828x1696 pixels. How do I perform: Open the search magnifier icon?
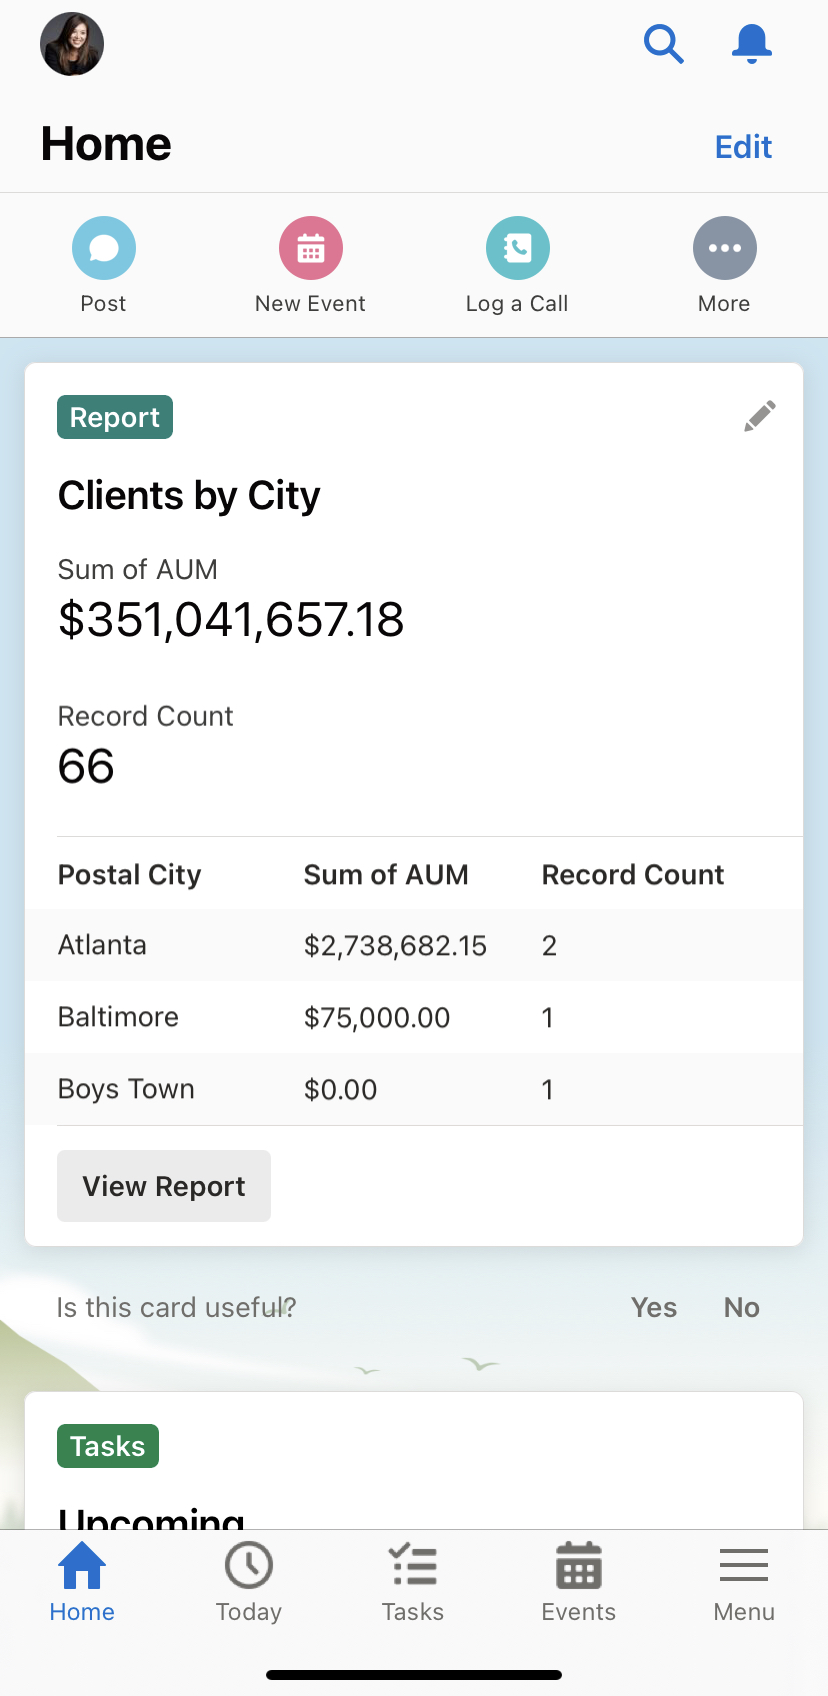coord(663,44)
